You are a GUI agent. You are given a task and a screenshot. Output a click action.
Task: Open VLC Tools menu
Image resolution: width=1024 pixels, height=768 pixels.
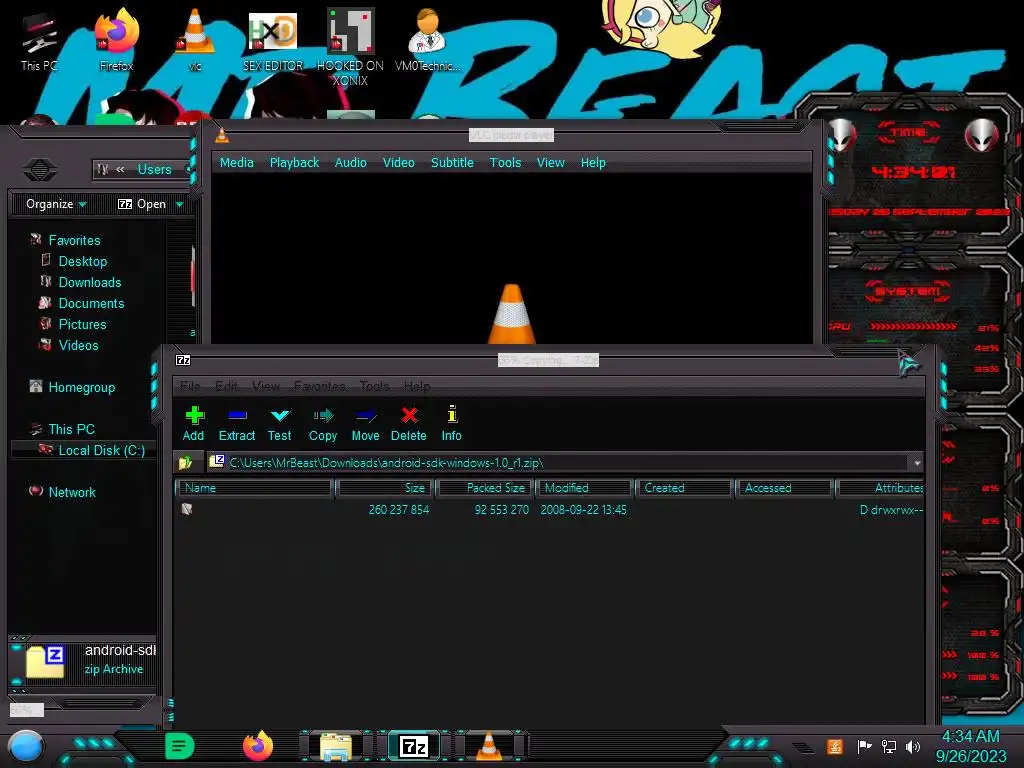[505, 163]
